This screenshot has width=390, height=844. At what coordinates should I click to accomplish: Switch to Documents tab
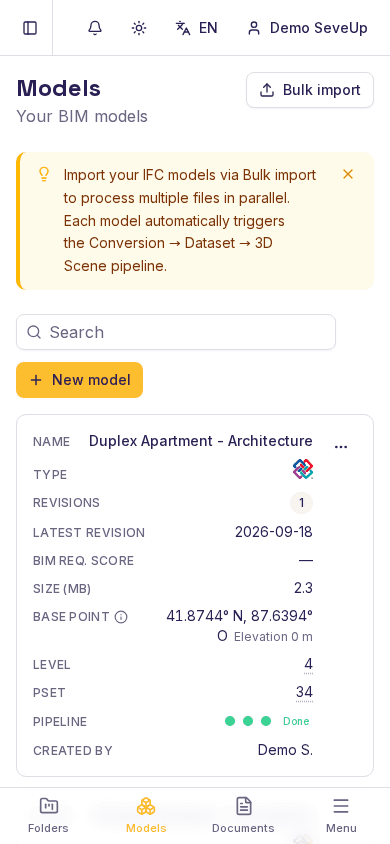(243, 815)
